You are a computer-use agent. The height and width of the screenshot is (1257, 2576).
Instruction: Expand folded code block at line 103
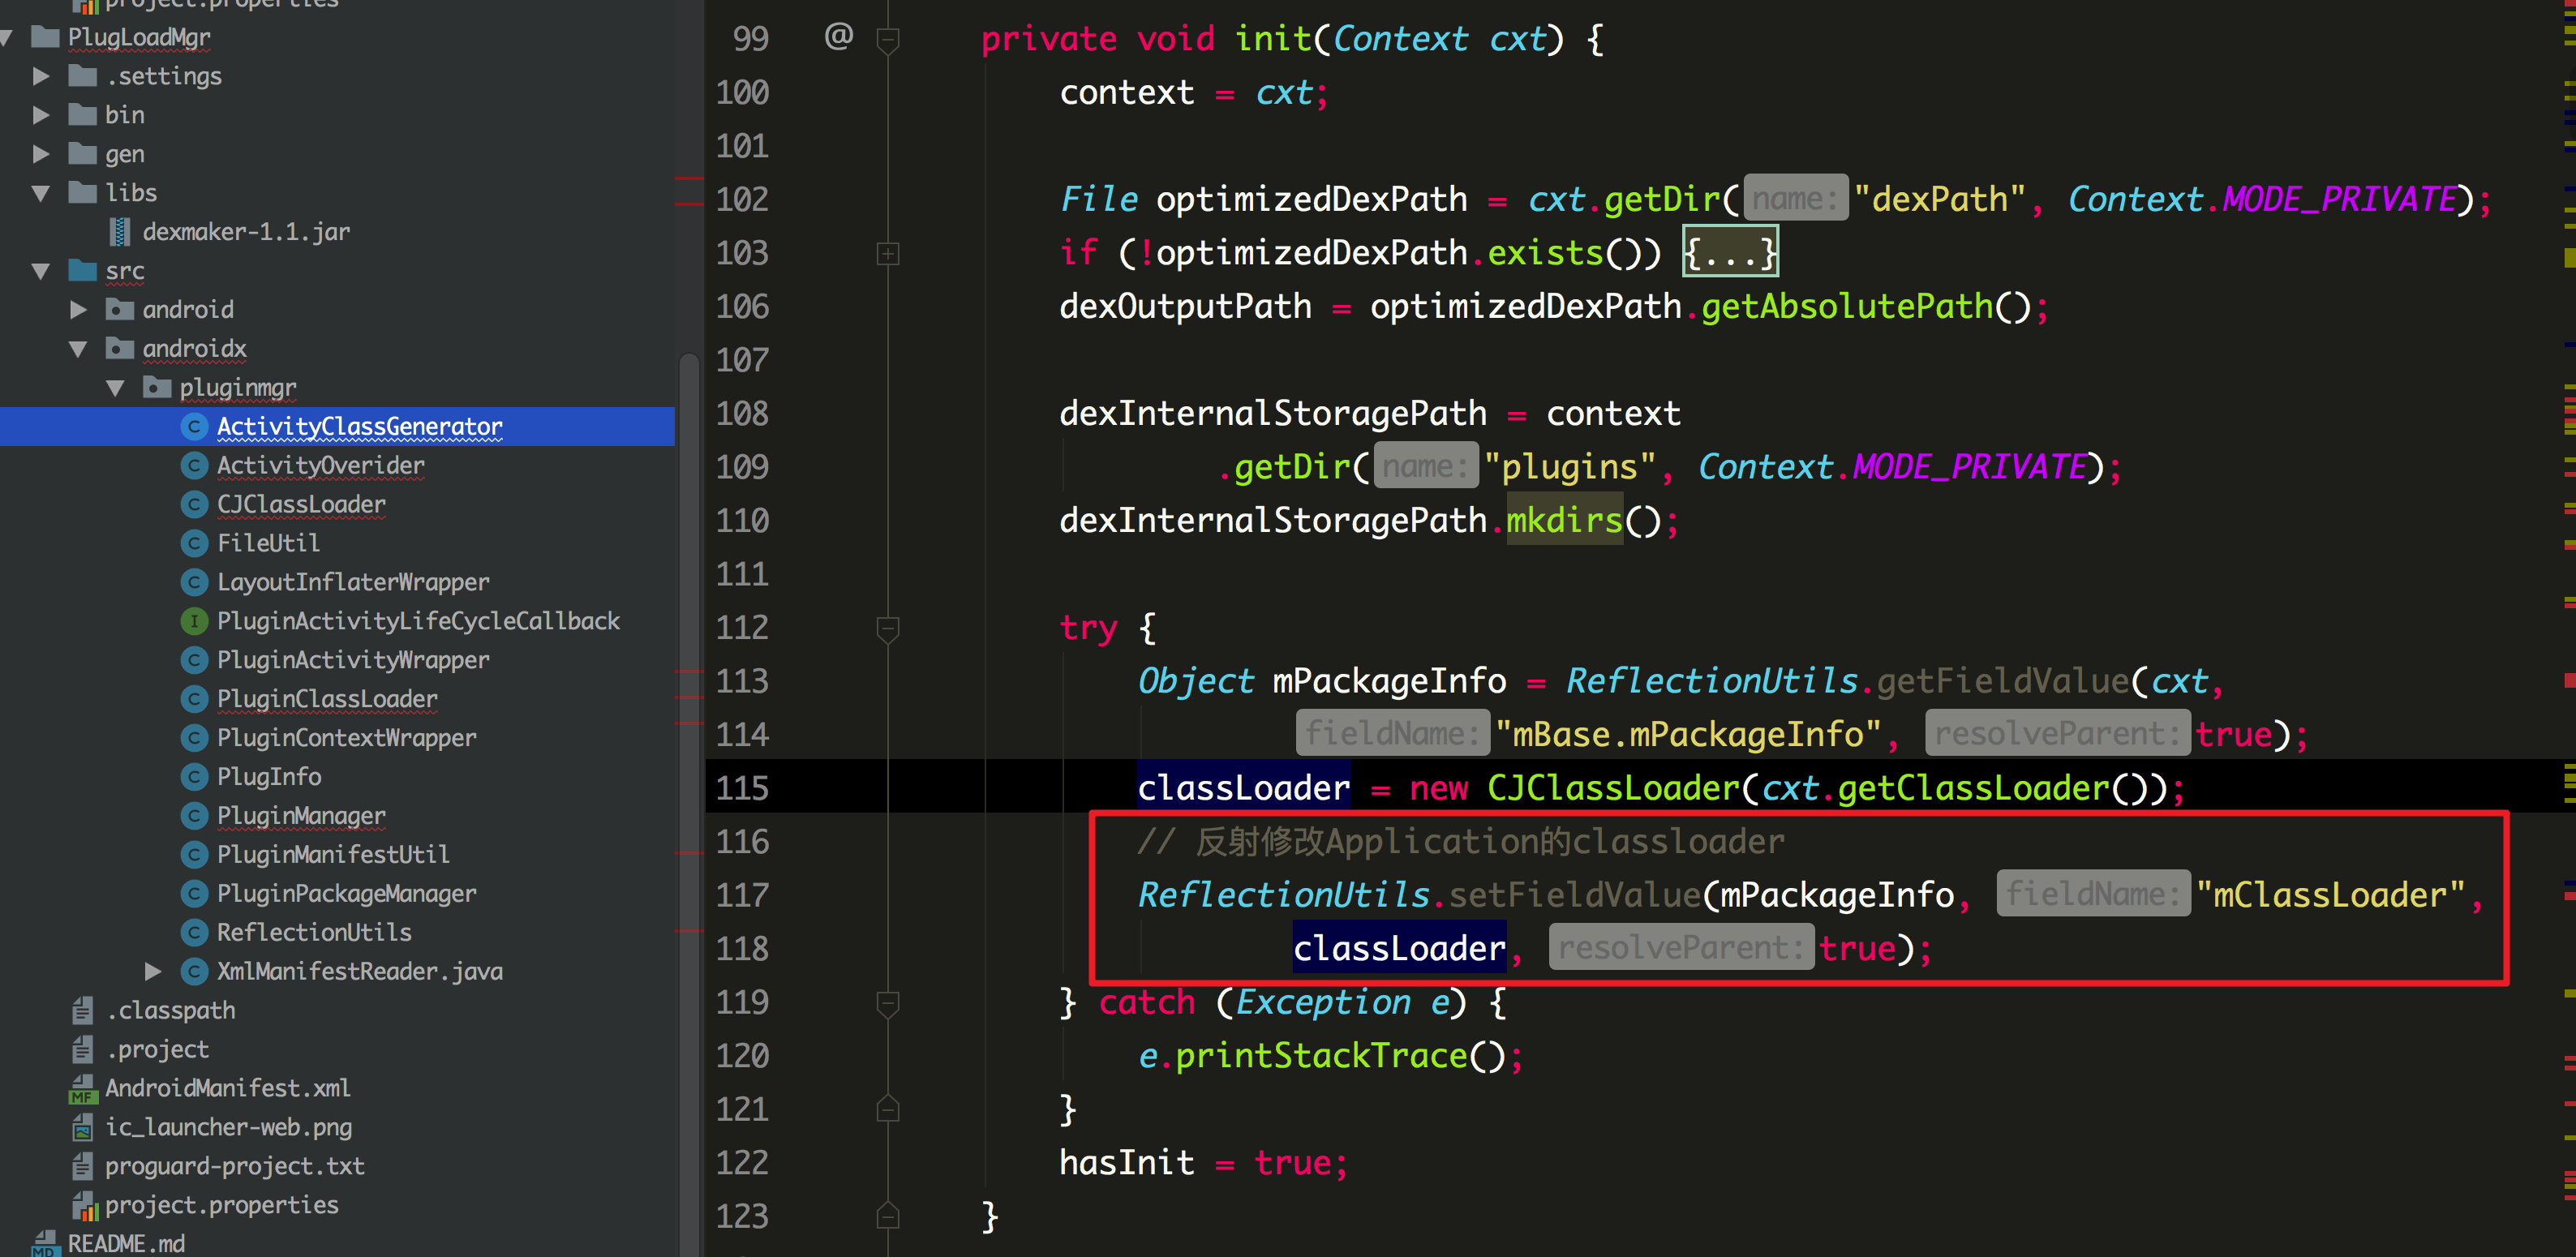tap(887, 253)
